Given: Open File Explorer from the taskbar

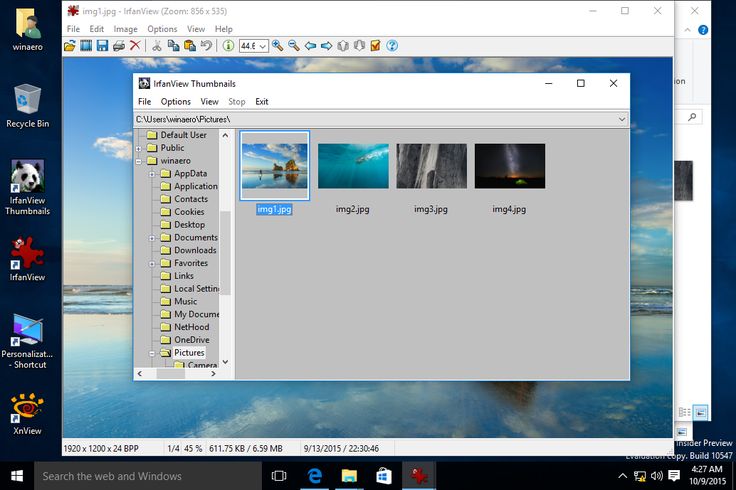Looking at the screenshot, I should [x=349, y=476].
